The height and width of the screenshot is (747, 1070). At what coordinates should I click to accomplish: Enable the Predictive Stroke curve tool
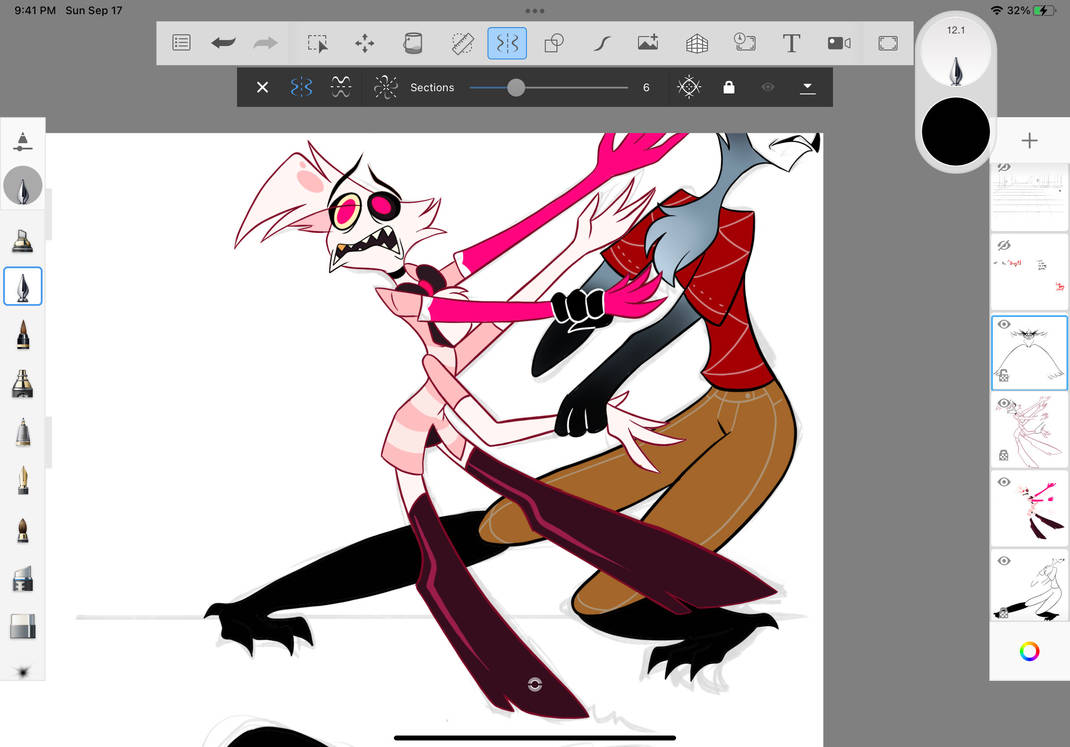pos(601,43)
